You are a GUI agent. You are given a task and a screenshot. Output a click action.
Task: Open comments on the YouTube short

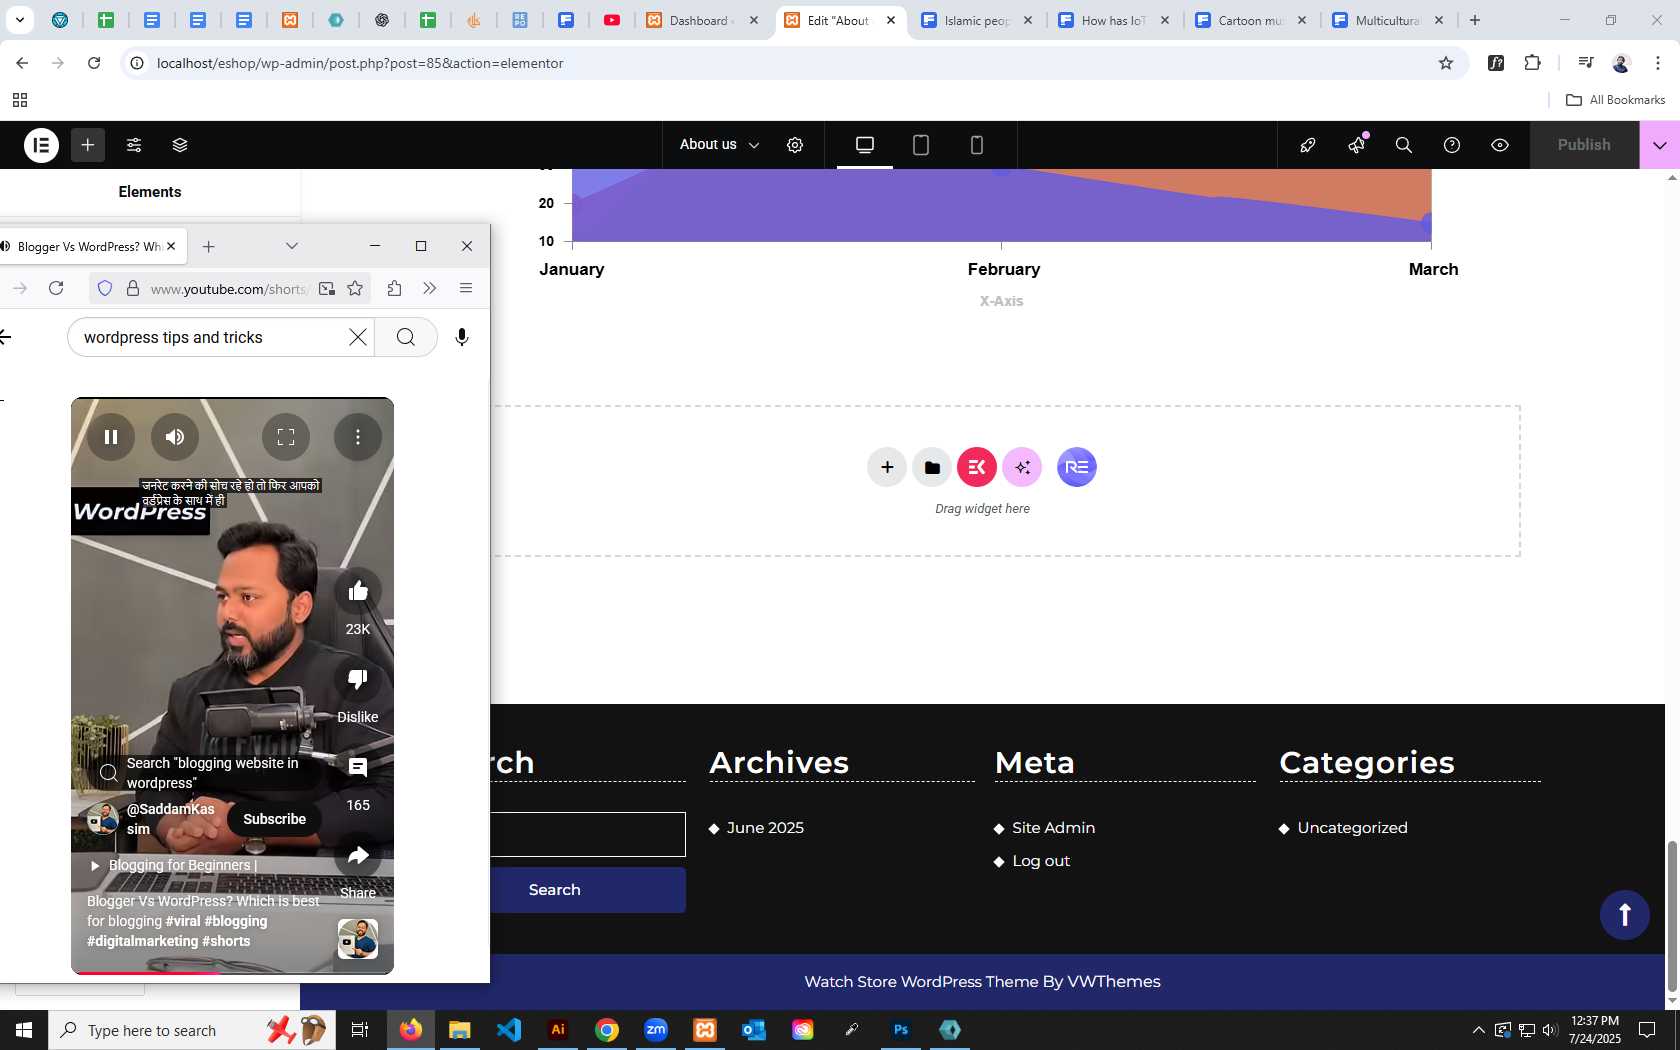[358, 768]
